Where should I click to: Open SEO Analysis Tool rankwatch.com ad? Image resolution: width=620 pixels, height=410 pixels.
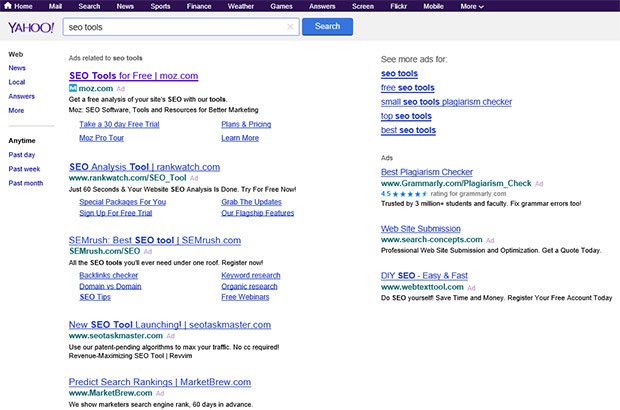pyautogui.click(x=144, y=167)
